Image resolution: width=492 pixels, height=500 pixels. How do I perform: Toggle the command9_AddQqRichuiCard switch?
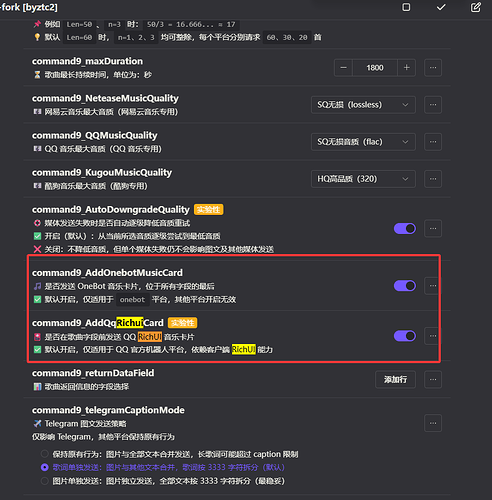click(405, 336)
